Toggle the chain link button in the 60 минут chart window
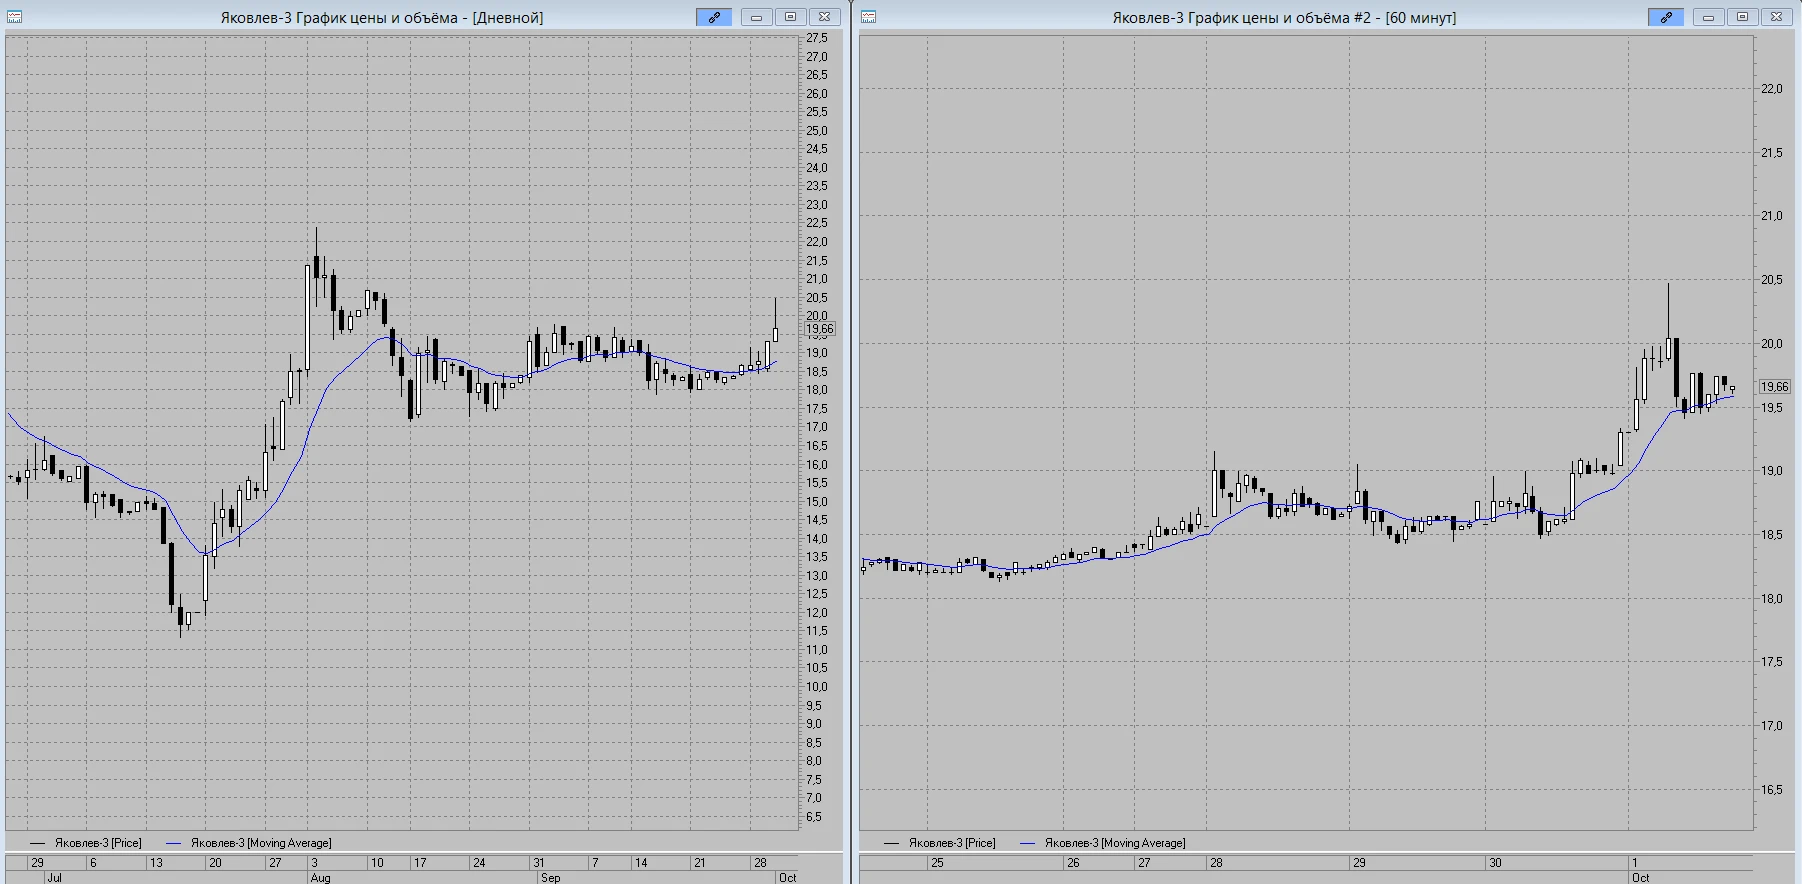Image resolution: width=1802 pixels, height=884 pixels. click(x=1666, y=17)
